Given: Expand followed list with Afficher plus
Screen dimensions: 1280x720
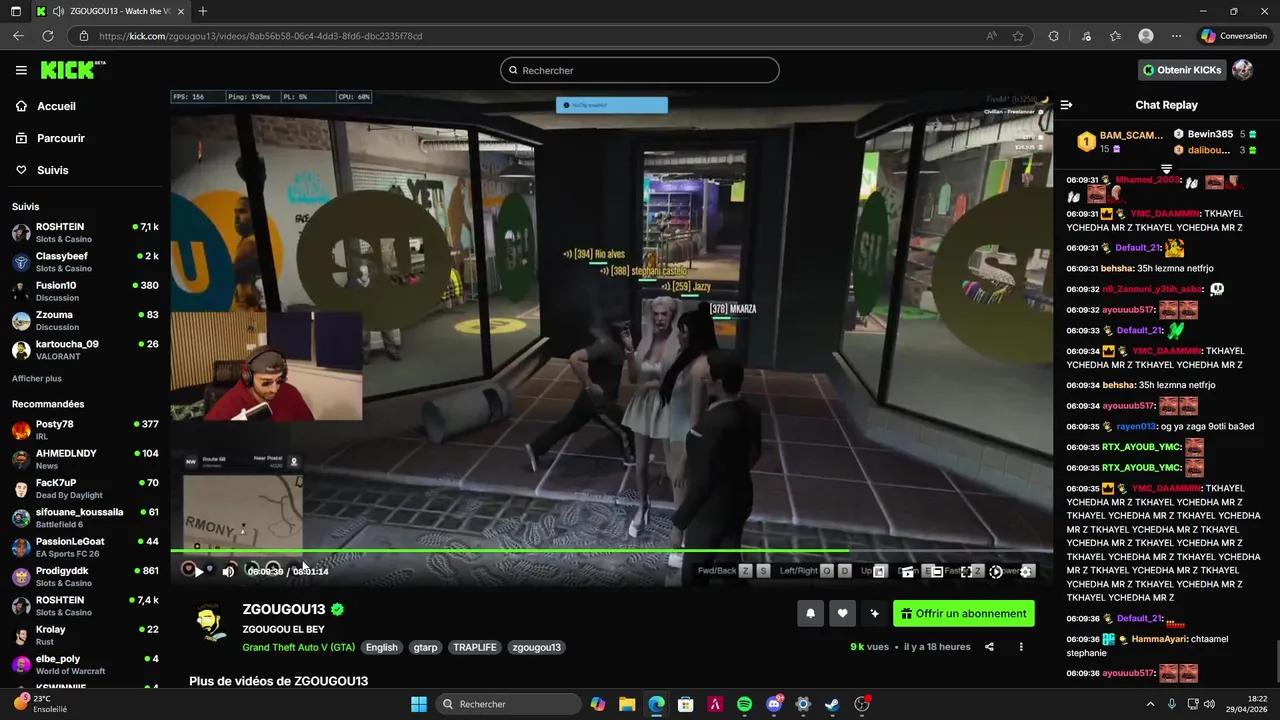Looking at the screenshot, I should (37, 379).
